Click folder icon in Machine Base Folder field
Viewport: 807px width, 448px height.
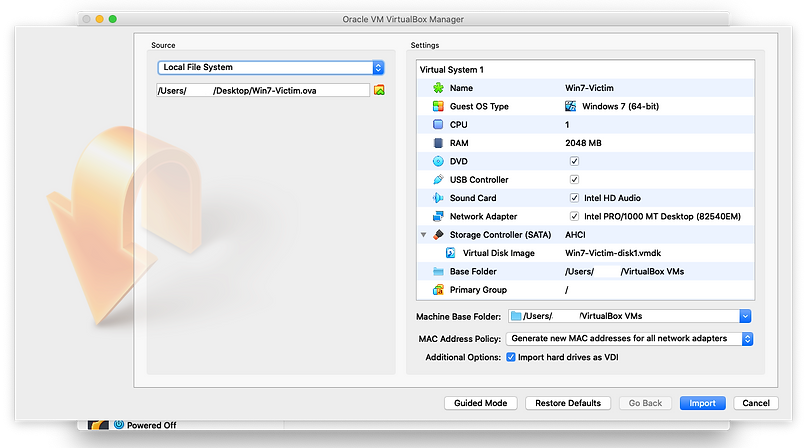516,316
